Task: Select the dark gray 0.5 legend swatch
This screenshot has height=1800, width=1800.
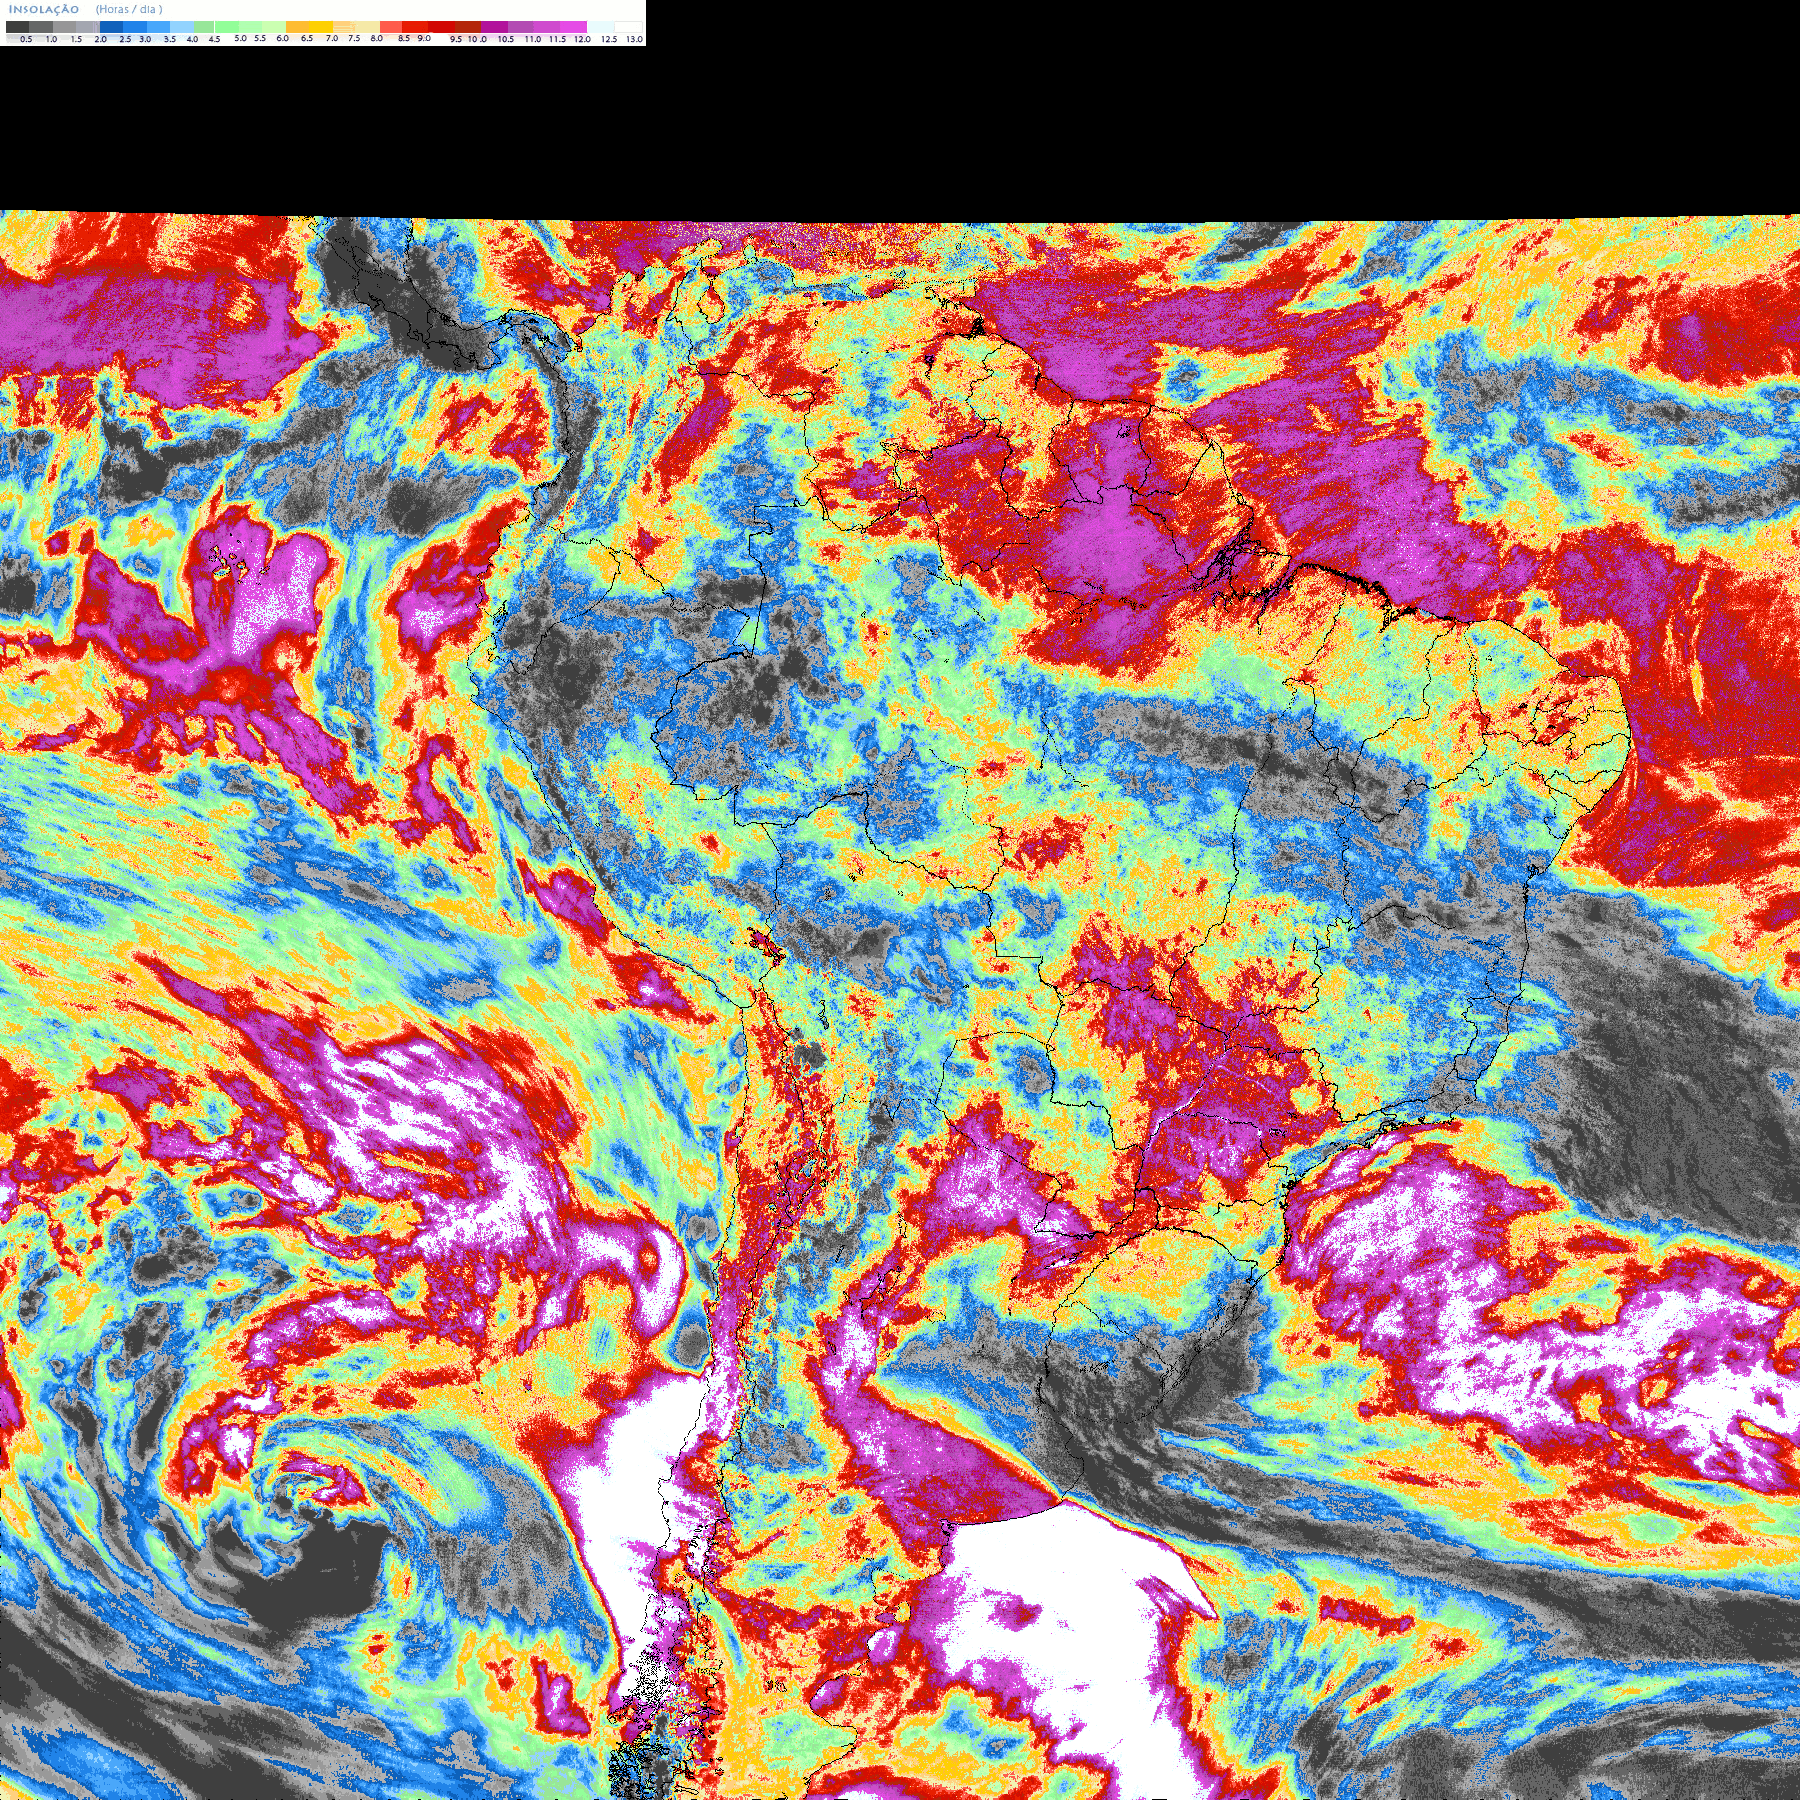Action: pyautogui.click(x=17, y=27)
